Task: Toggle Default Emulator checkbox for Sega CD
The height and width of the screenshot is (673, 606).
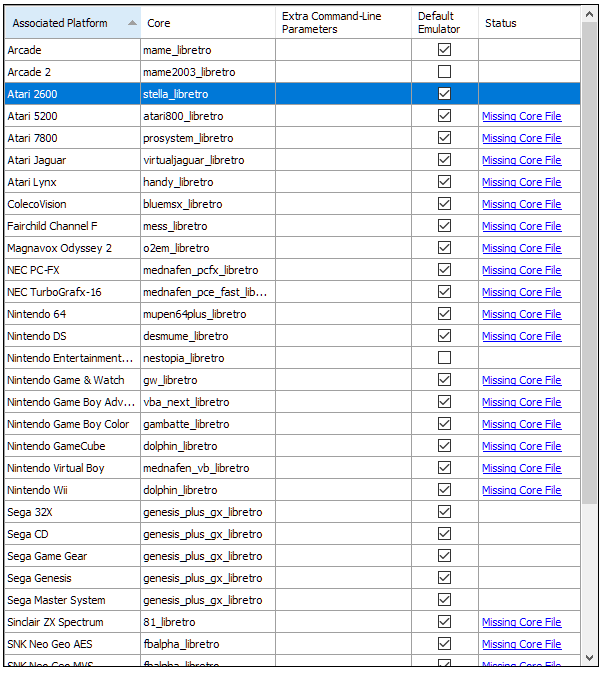Action: click(444, 534)
